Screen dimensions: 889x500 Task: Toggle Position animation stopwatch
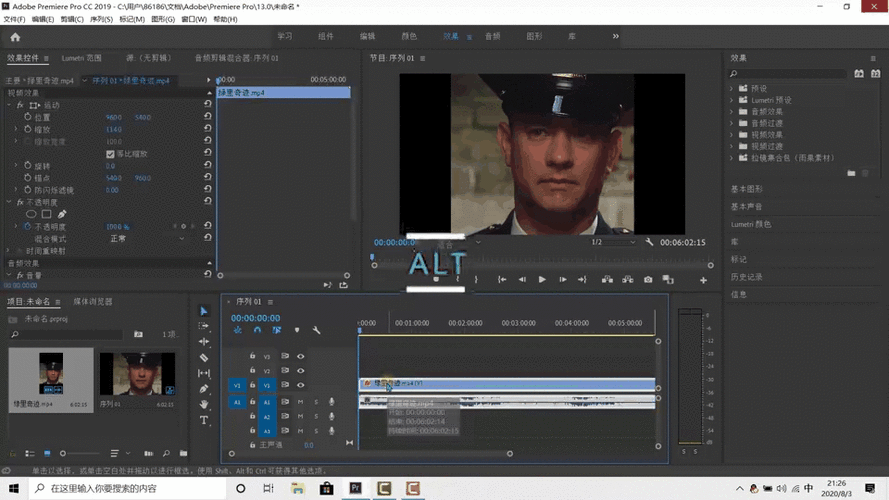point(27,117)
